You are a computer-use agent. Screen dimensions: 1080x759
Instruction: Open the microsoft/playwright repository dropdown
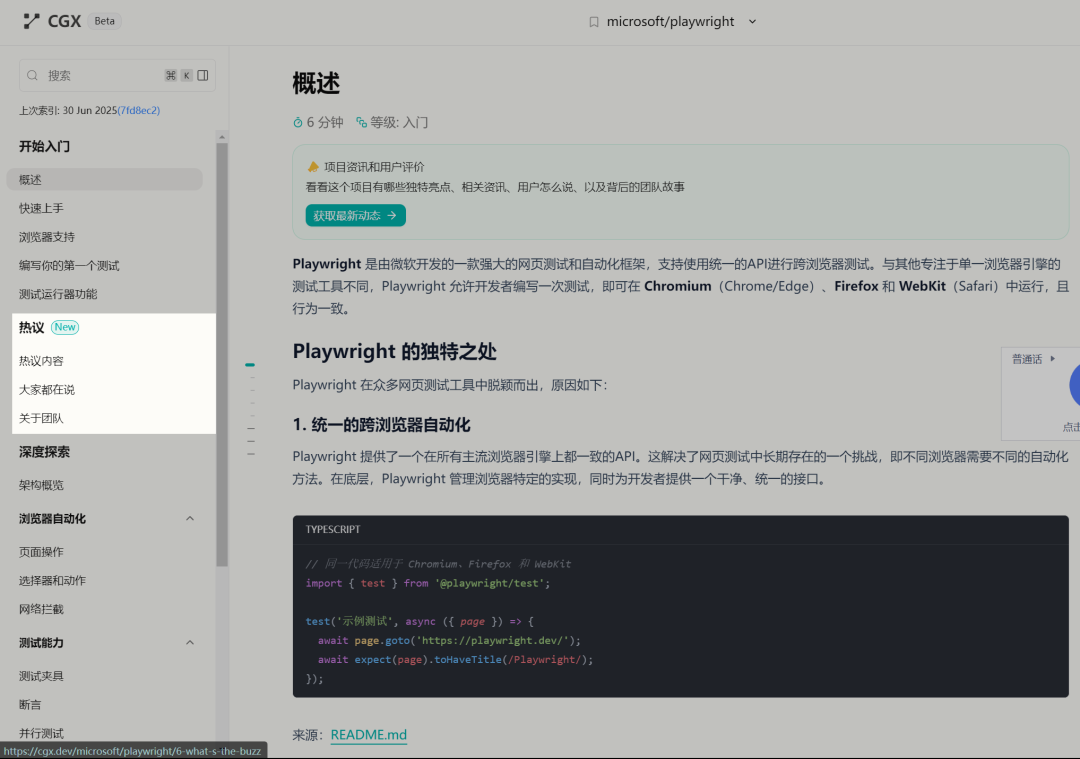coord(752,22)
